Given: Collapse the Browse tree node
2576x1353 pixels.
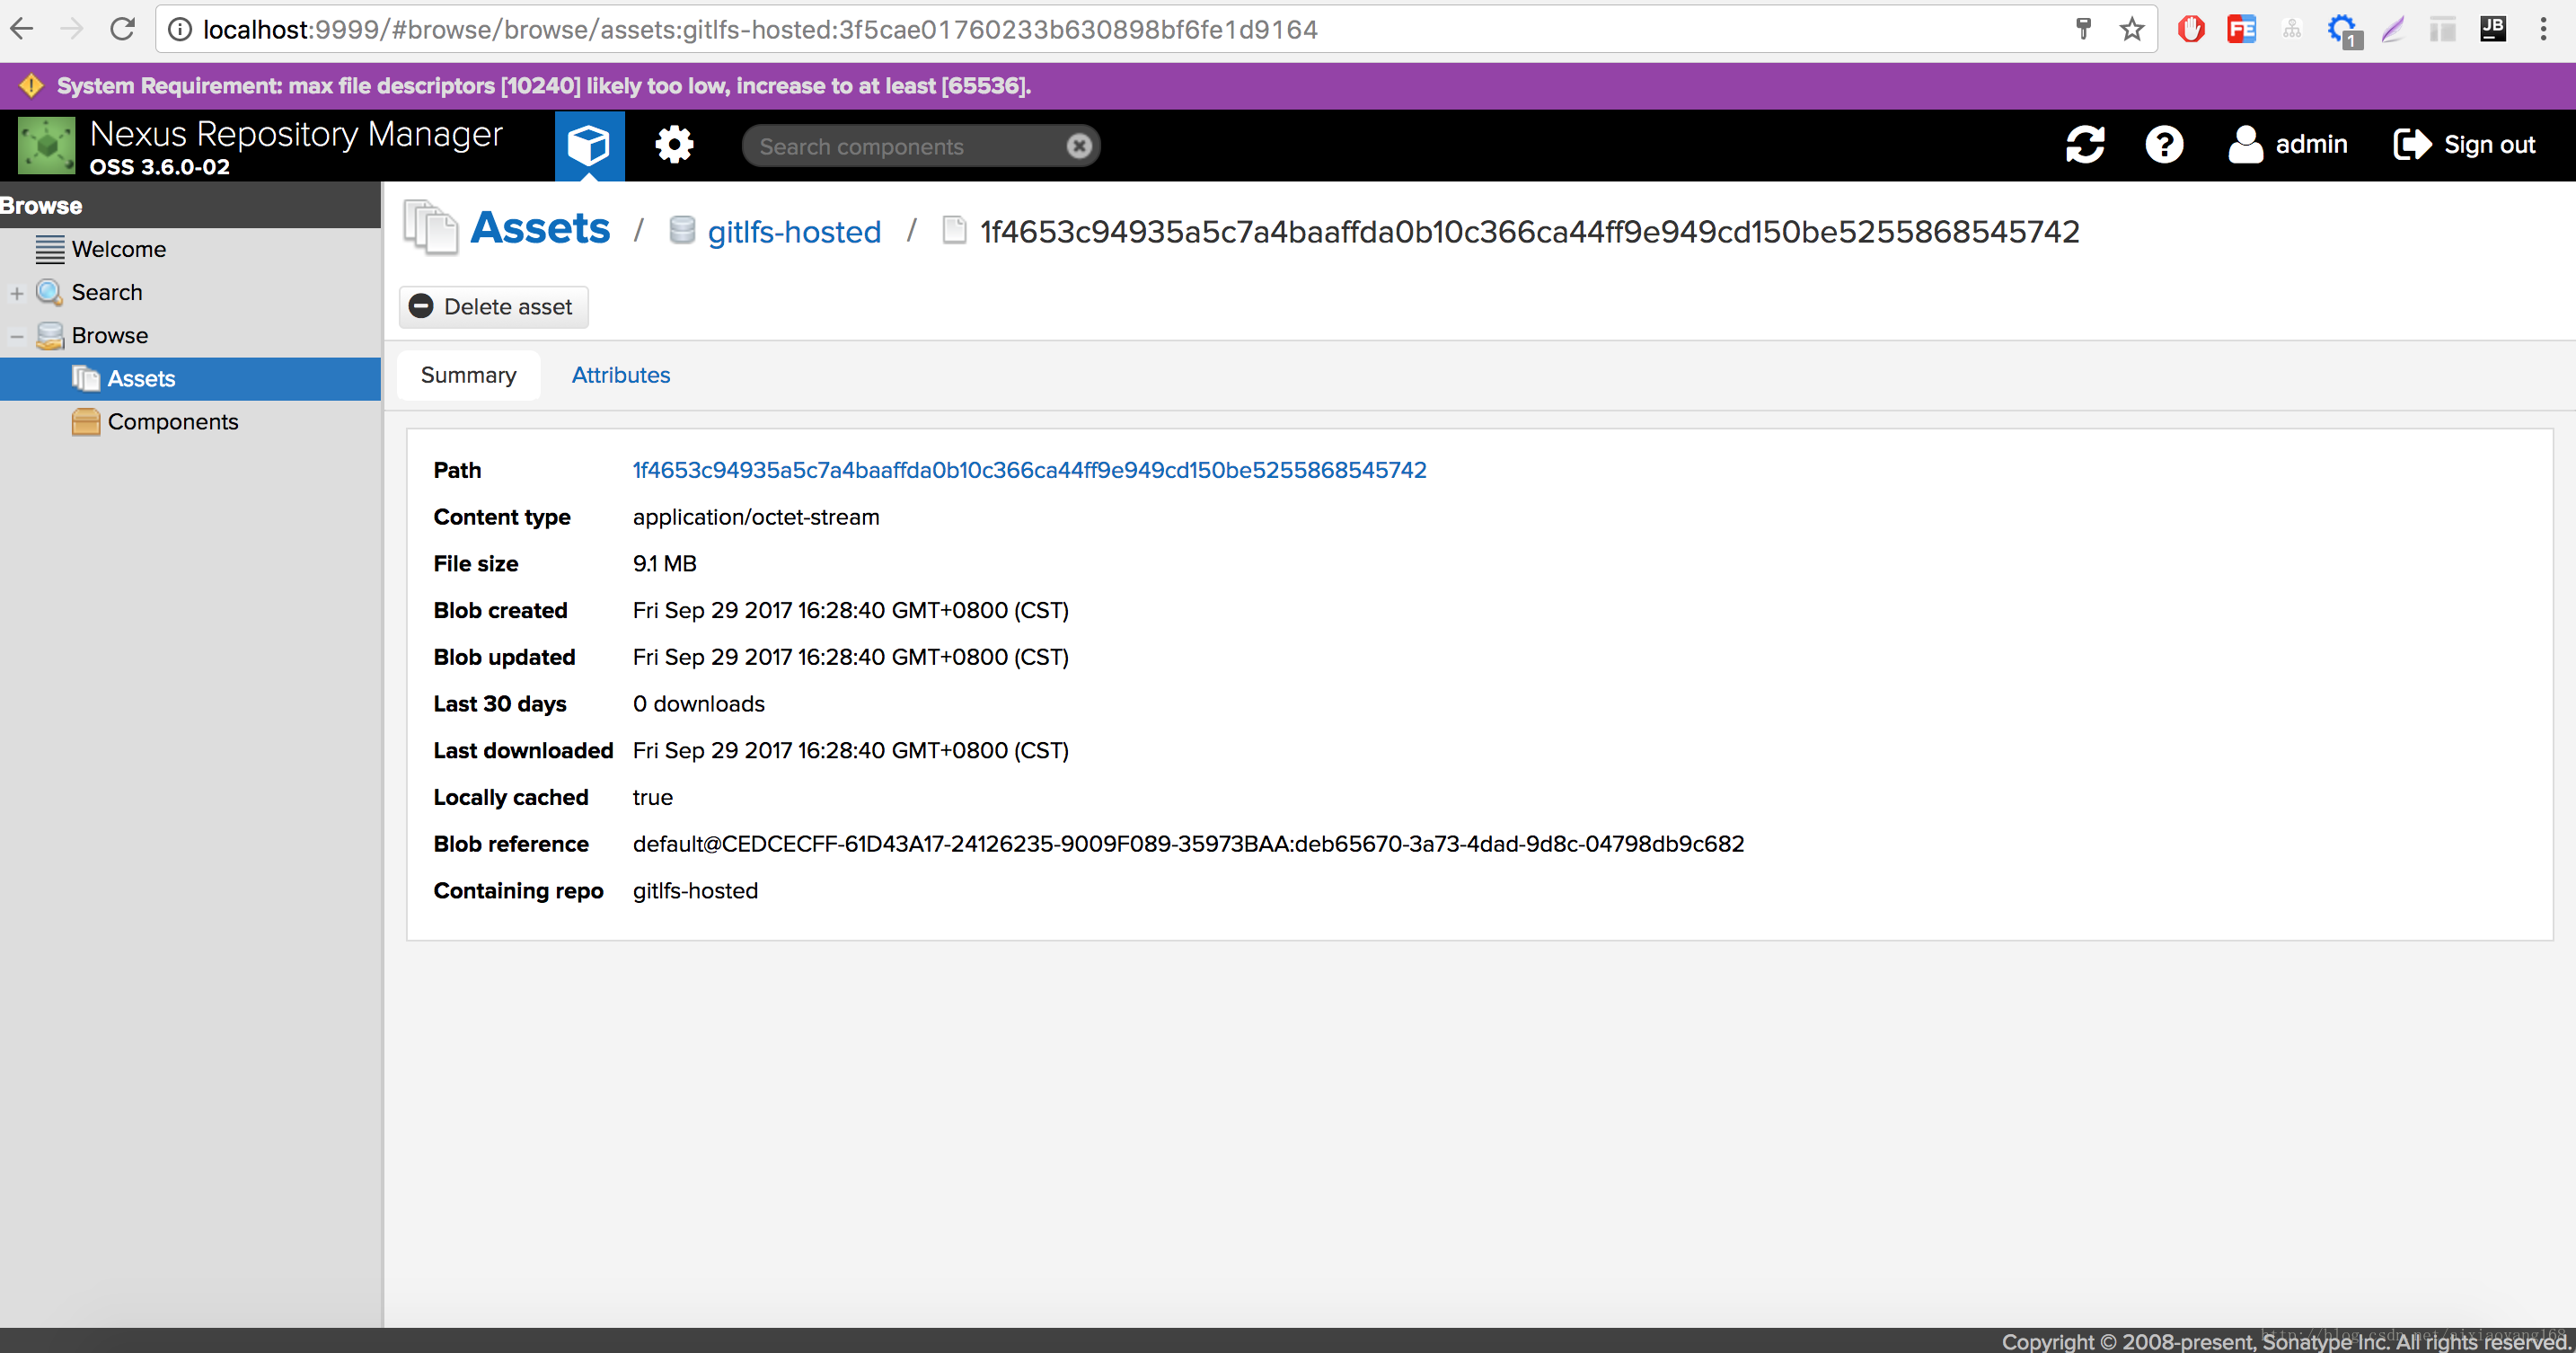Looking at the screenshot, I should 17,337.
